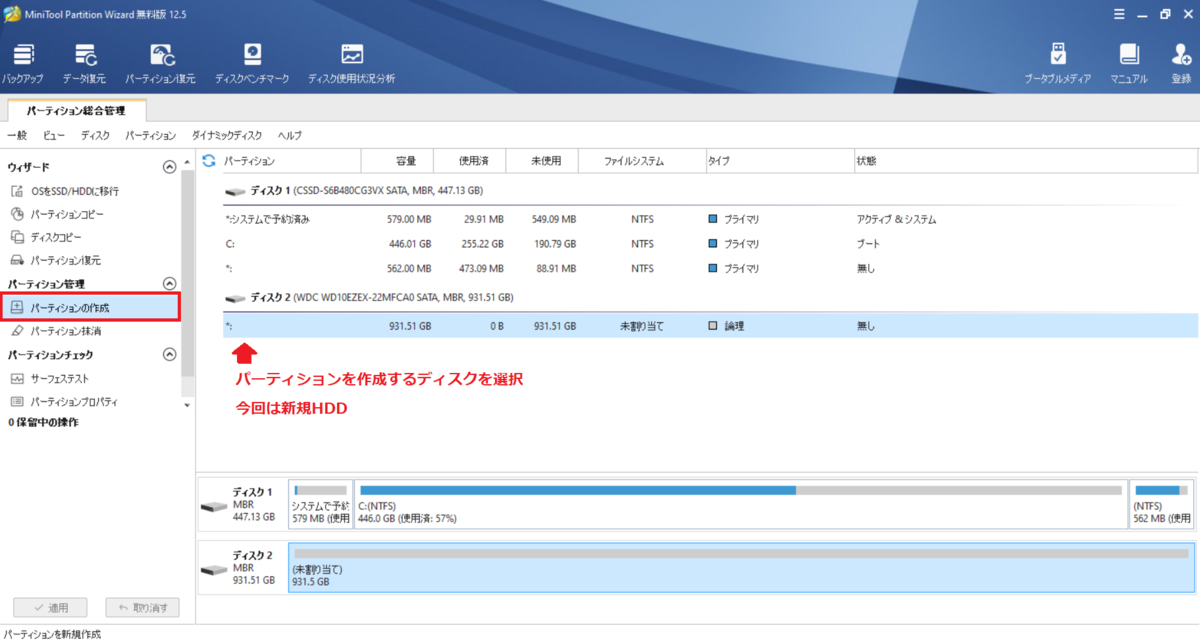1200x642 pixels.
Task: Open the バックアップ (Backup) tool
Action: (x=22, y=60)
